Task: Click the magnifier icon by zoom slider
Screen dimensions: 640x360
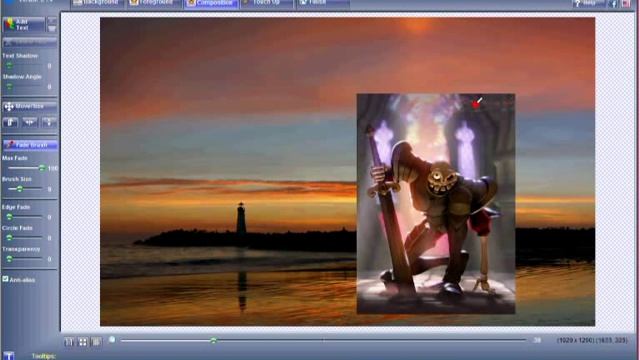Action: point(112,340)
